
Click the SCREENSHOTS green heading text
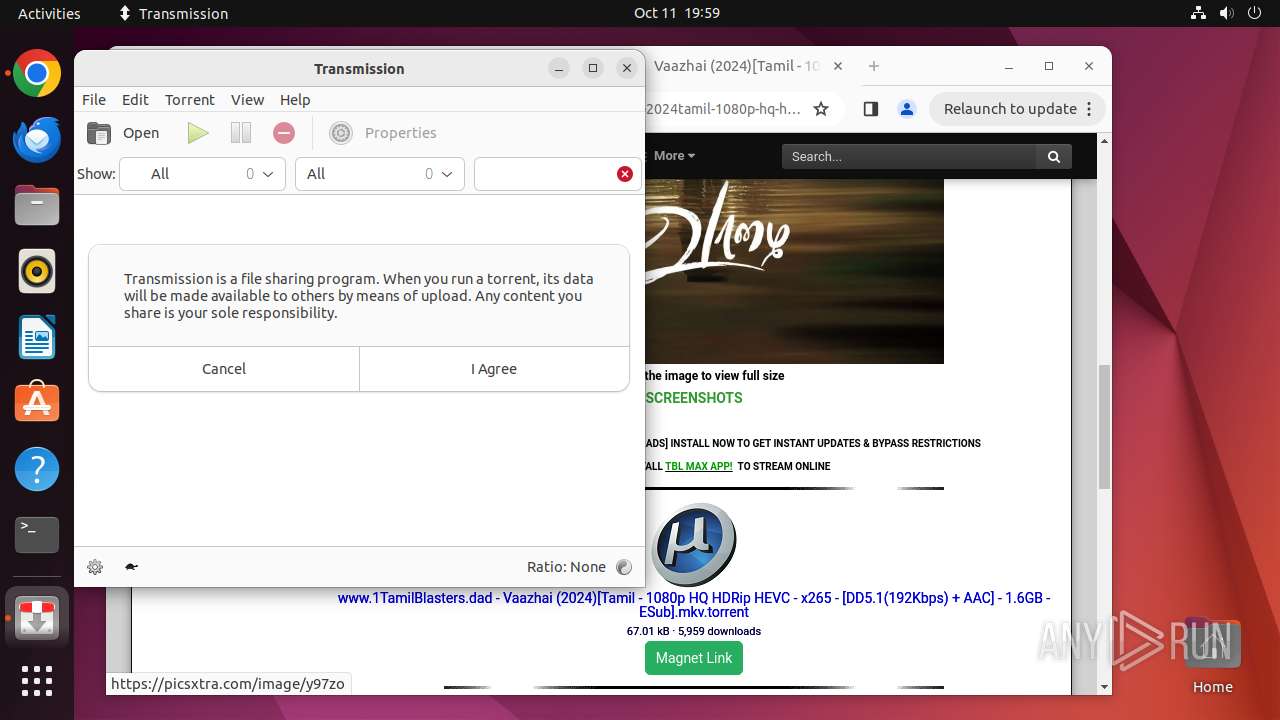tap(694, 398)
